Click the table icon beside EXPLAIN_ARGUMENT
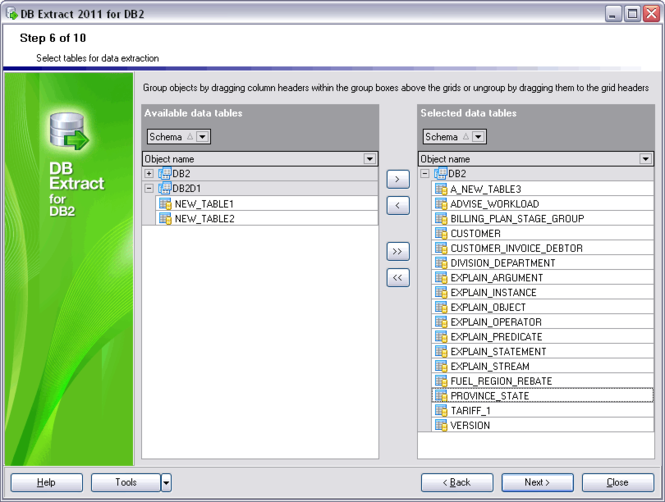This screenshot has height=502, width=665. click(x=441, y=278)
